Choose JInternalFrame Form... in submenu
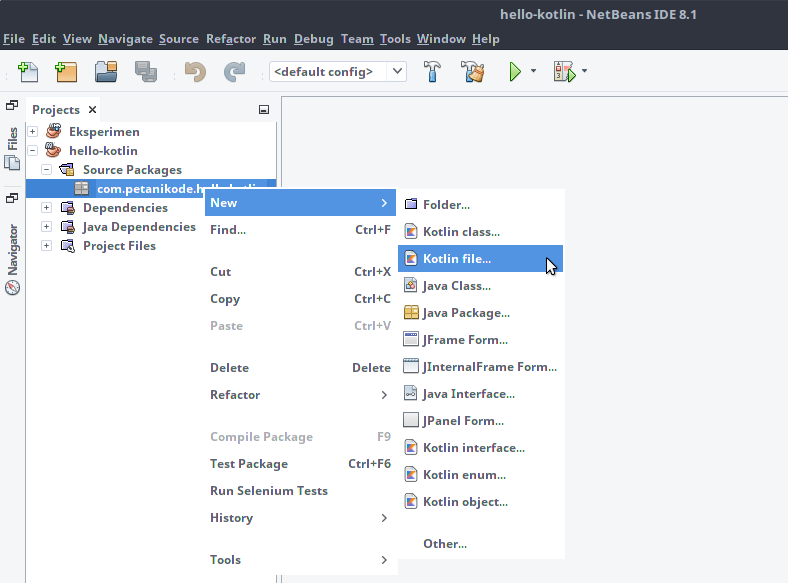Viewport: 788px width, 583px height. [480, 367]
